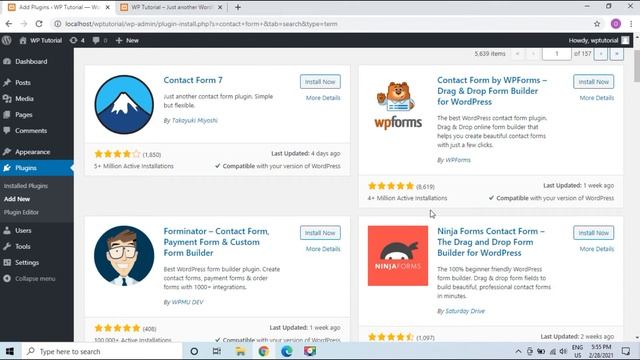640x360 pixels.
Task: Open Forminator Contact Form title link
Action: point(216,242)
